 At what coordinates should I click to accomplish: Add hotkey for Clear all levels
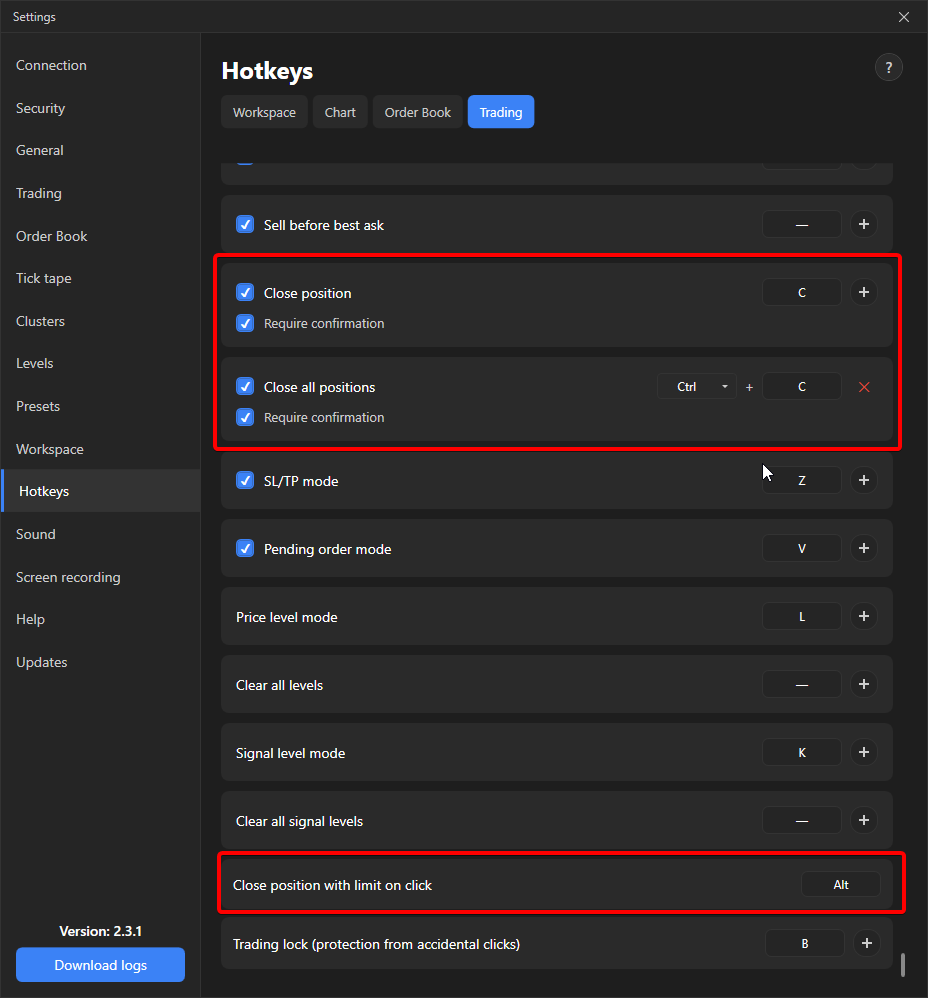point(864,684)
